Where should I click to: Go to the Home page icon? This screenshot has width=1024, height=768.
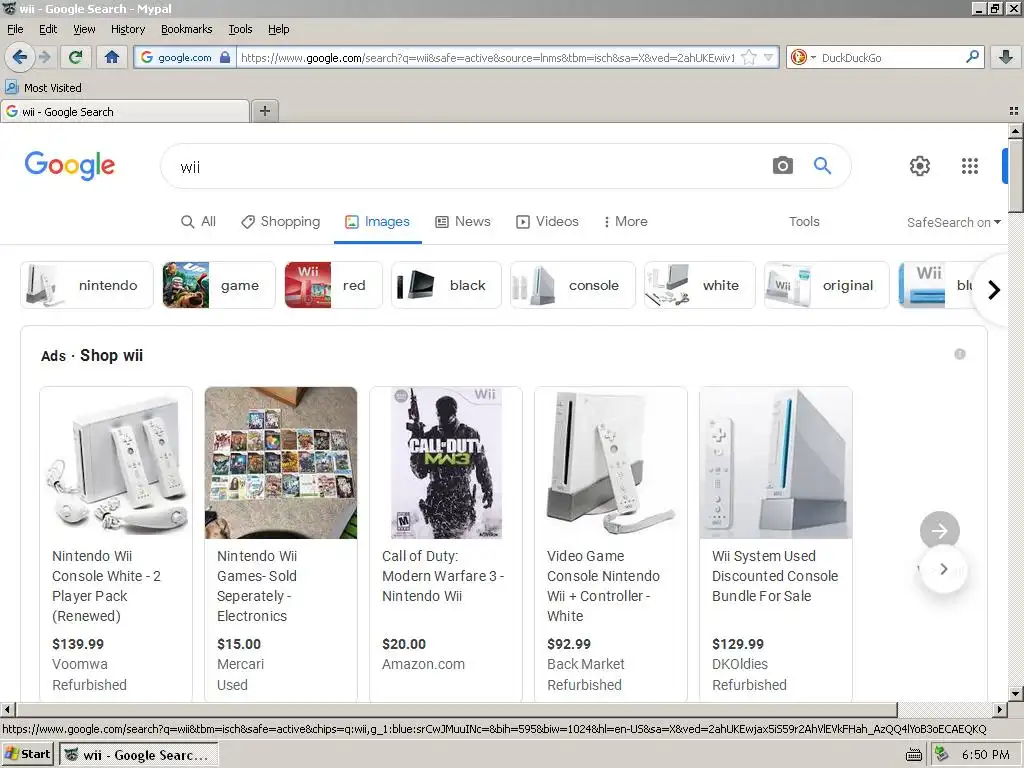pyautogui.click(x=112, y=57)
